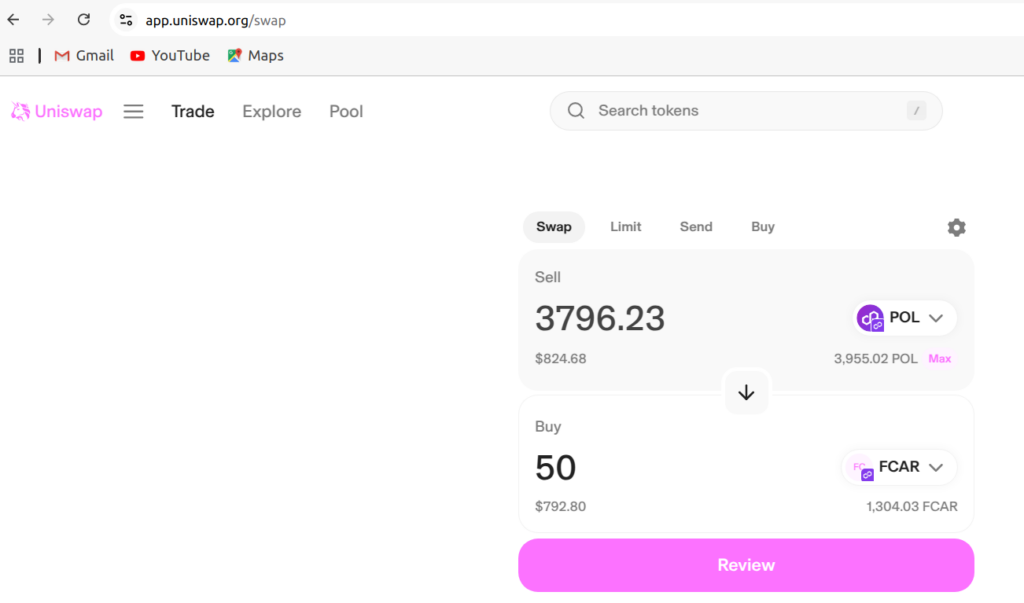Click the 1,304.03 FCAR balance text

(x=912, y=506)
